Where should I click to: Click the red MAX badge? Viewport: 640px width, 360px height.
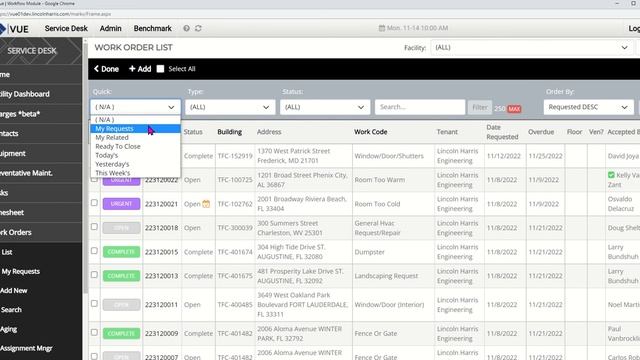pos(514,109)
